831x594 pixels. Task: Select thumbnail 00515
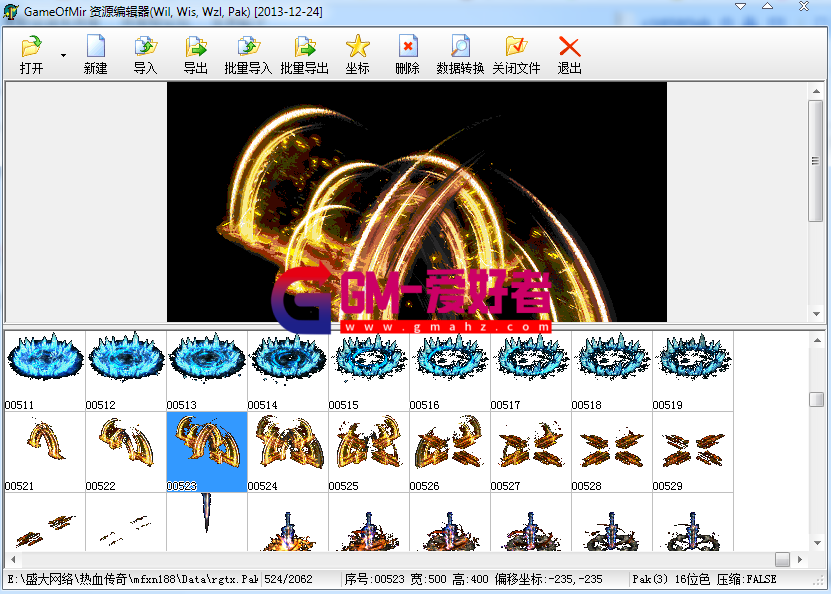pyautogui.click(x=369, y=371)
